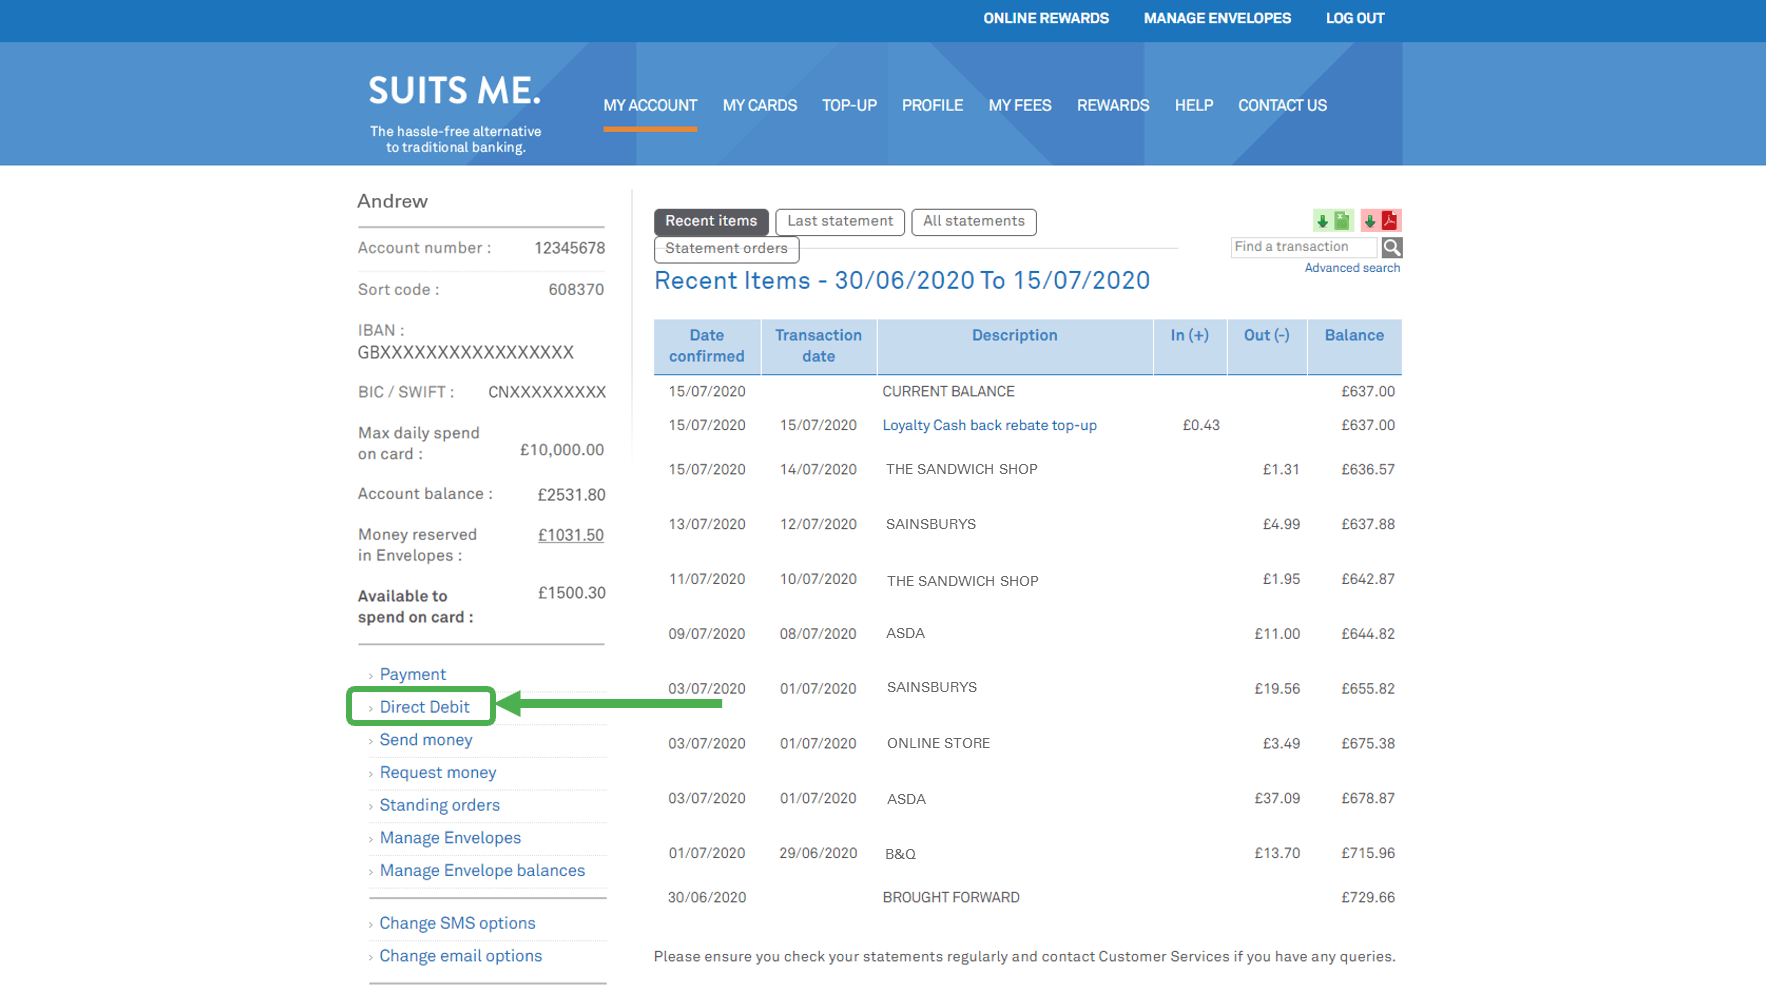Select the Statement orders tab
The width and height of the screenshot is (1766, 993).
pos(726,249)
